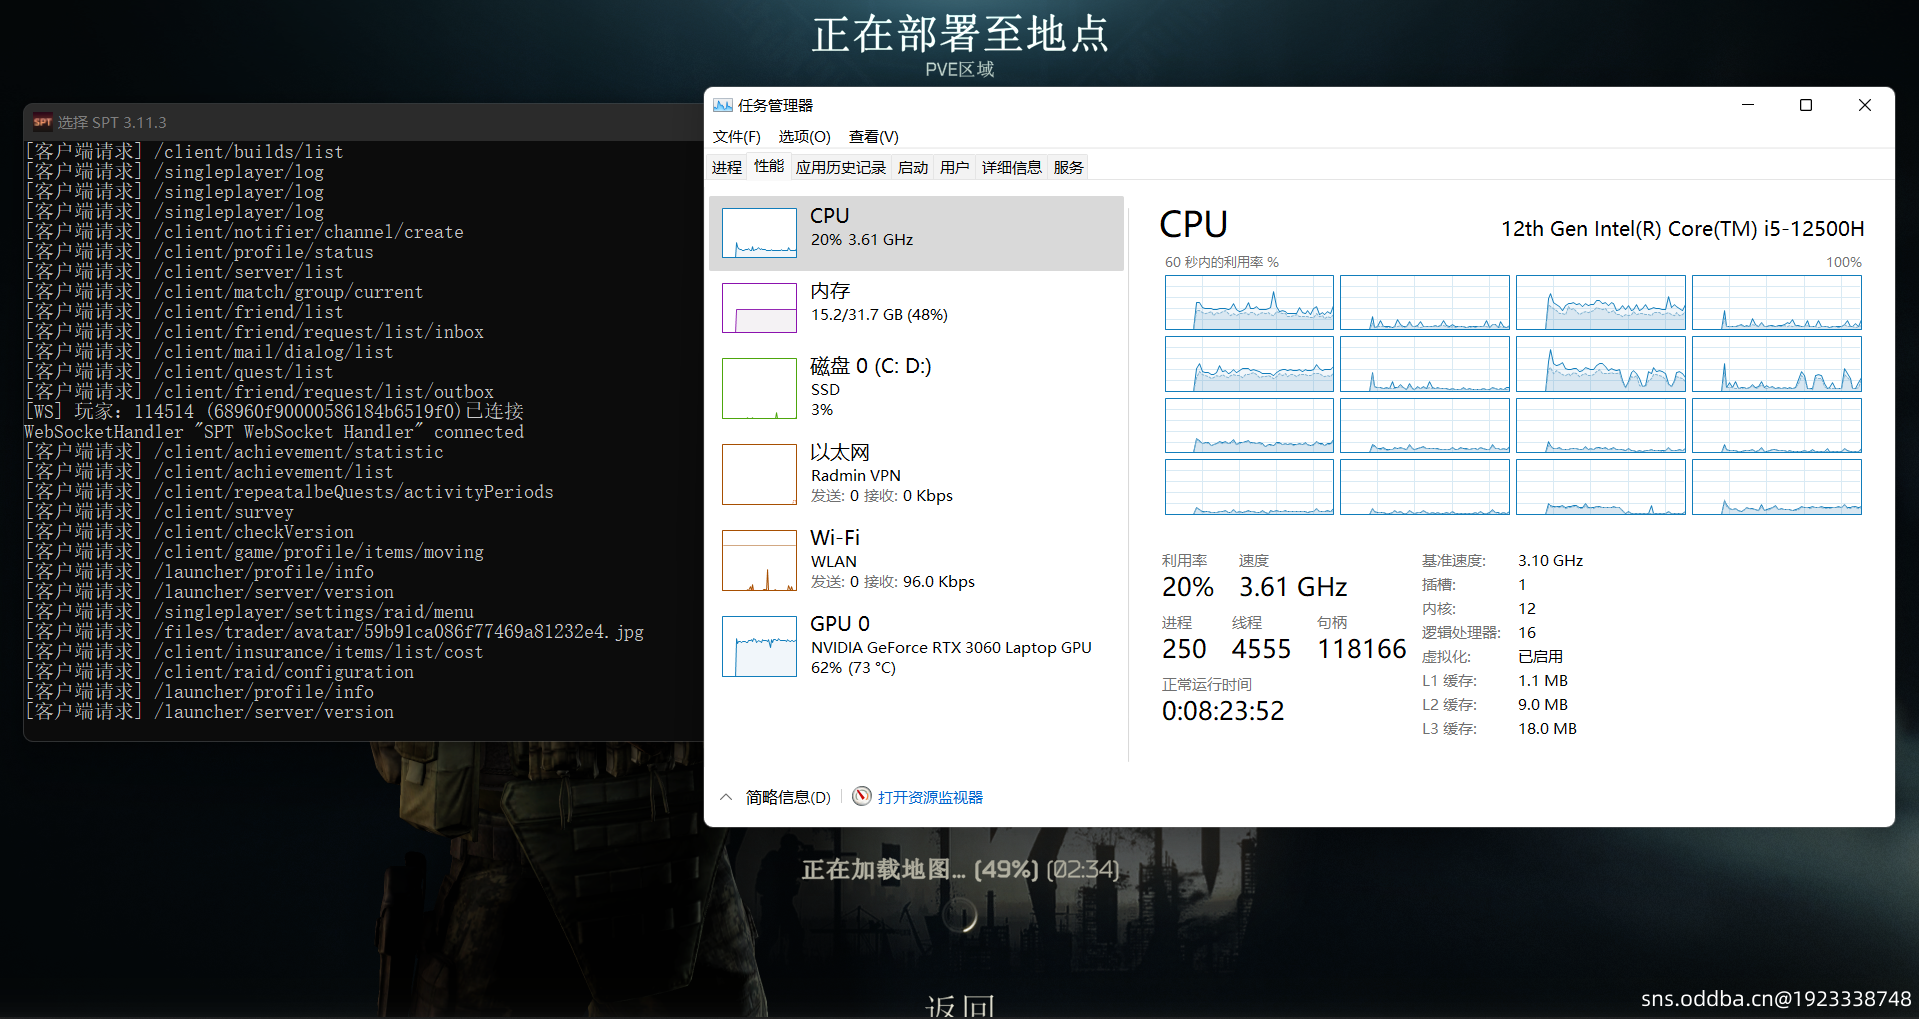Click the 3.61 GHz speed value
This screenshot has height=1019, width=1919.
click(1293, 587)
